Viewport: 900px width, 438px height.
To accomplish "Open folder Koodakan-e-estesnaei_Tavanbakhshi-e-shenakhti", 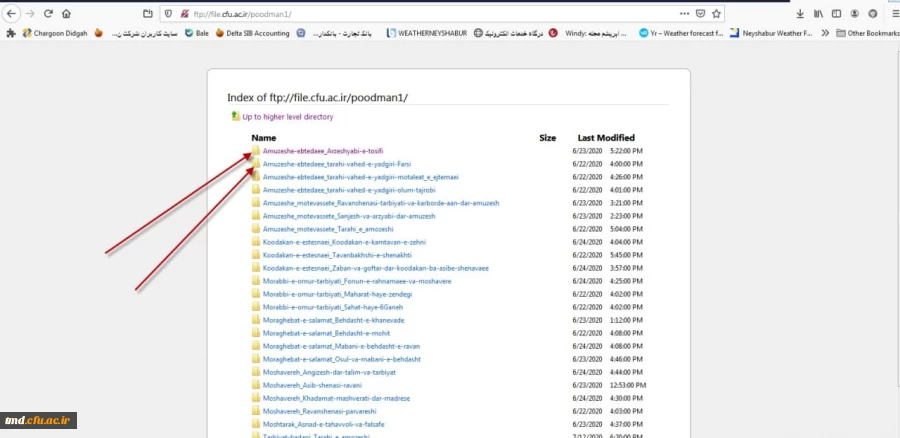I will [x=333, y=255].
